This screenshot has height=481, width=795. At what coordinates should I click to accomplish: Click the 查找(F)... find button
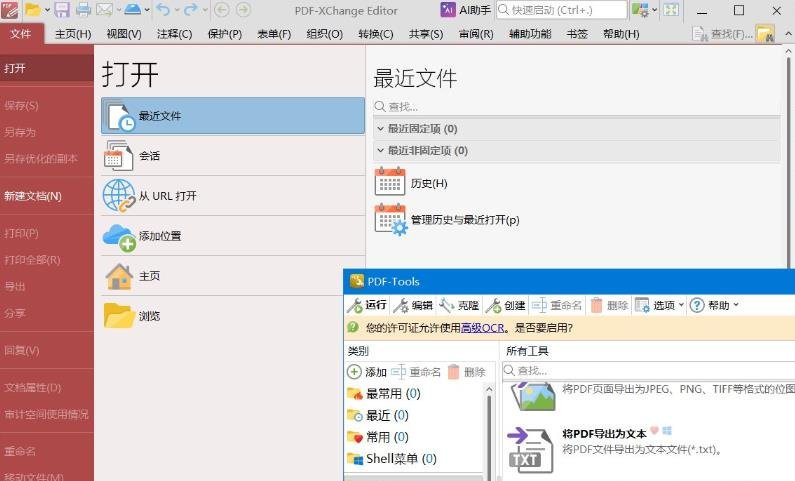pos(722,34)
